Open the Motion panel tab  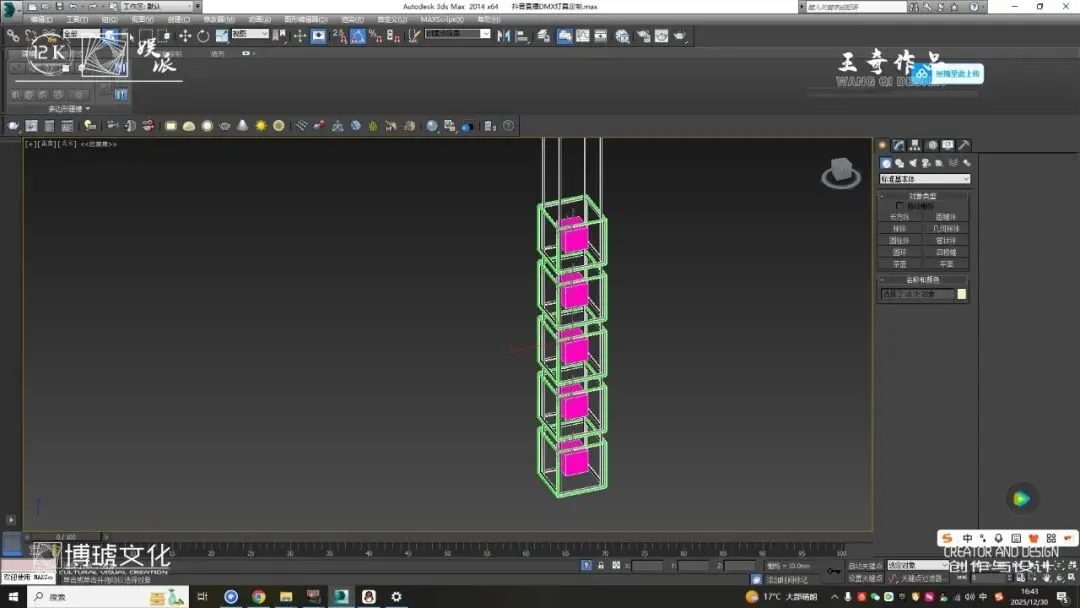932,145
